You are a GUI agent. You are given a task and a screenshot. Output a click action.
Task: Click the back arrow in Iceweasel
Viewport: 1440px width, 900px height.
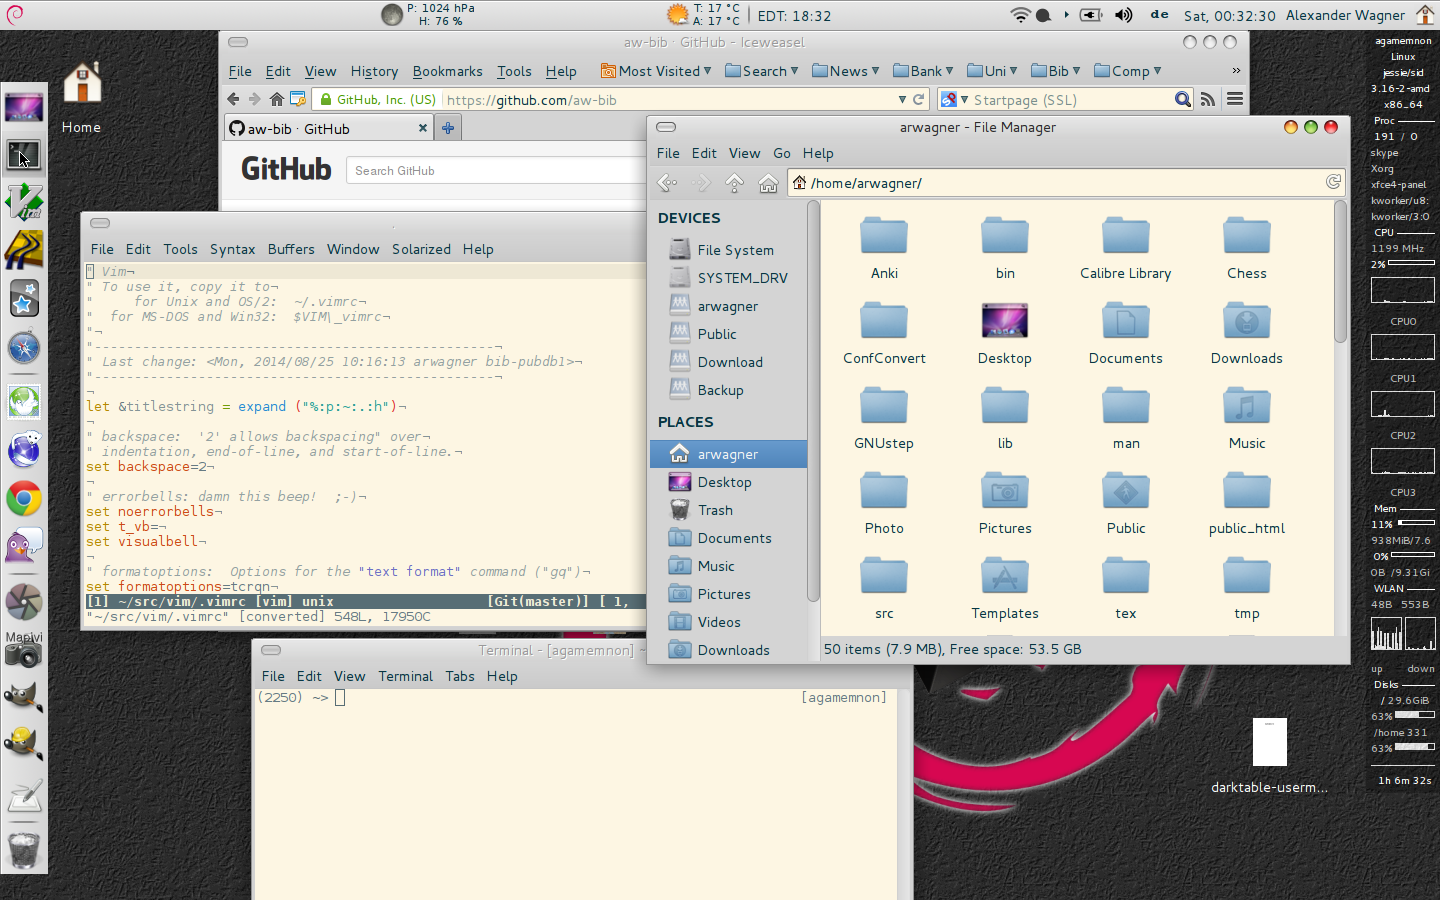(x=233, y=99)
